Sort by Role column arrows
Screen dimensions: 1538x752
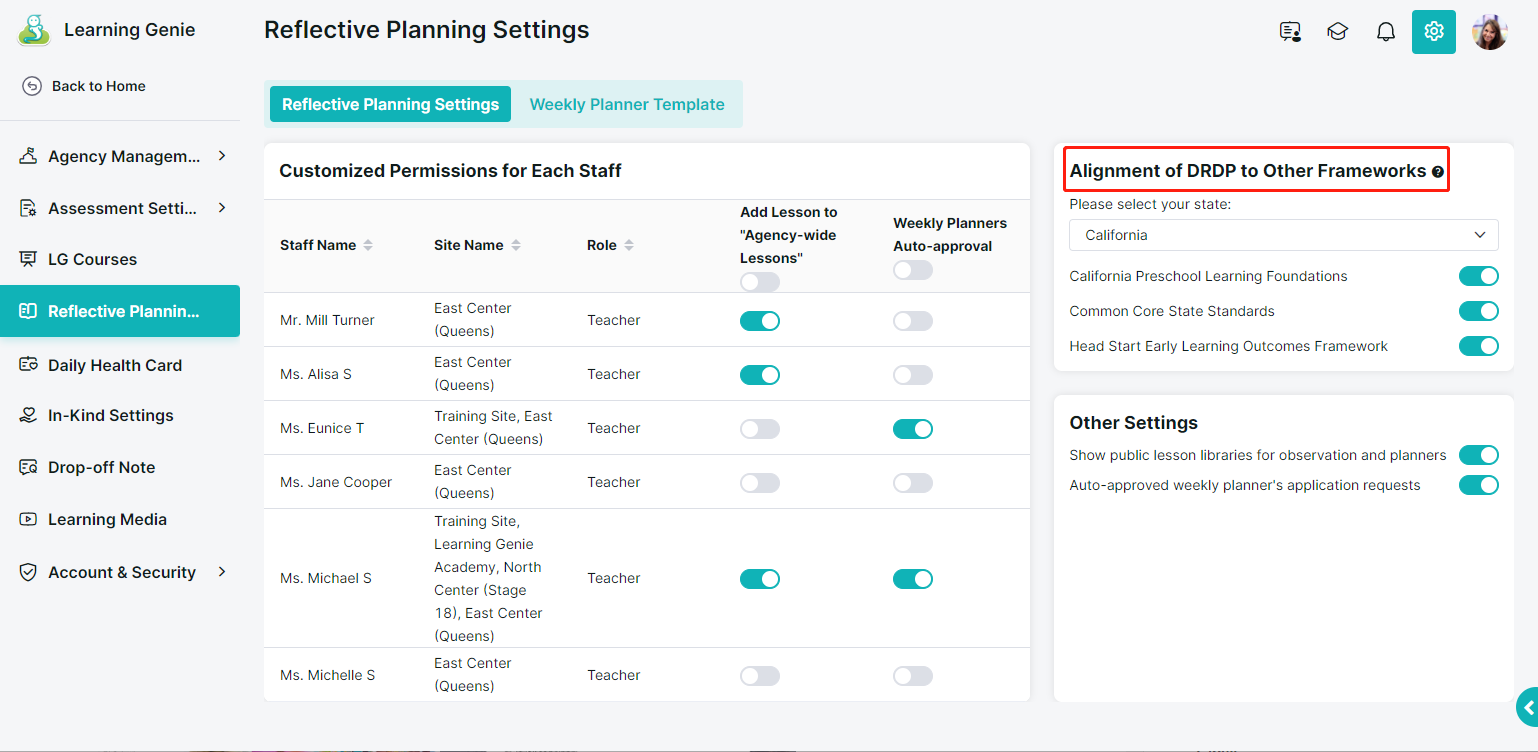tap(631, 245)
